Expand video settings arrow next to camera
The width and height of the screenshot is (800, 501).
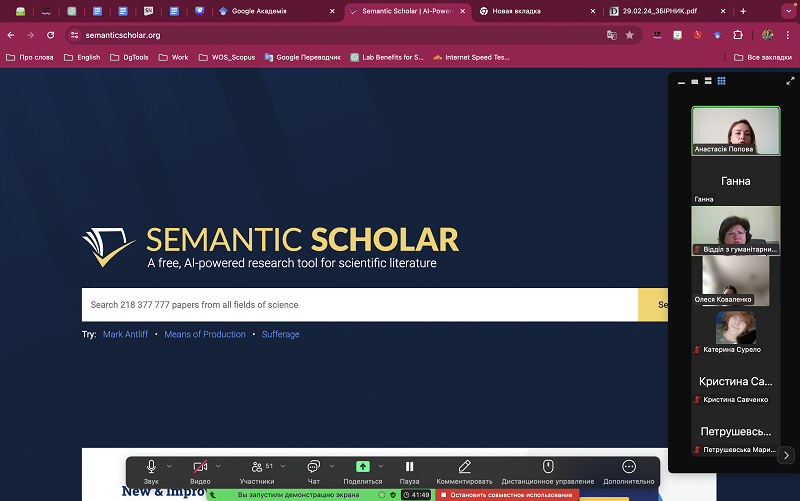[218, 466]
